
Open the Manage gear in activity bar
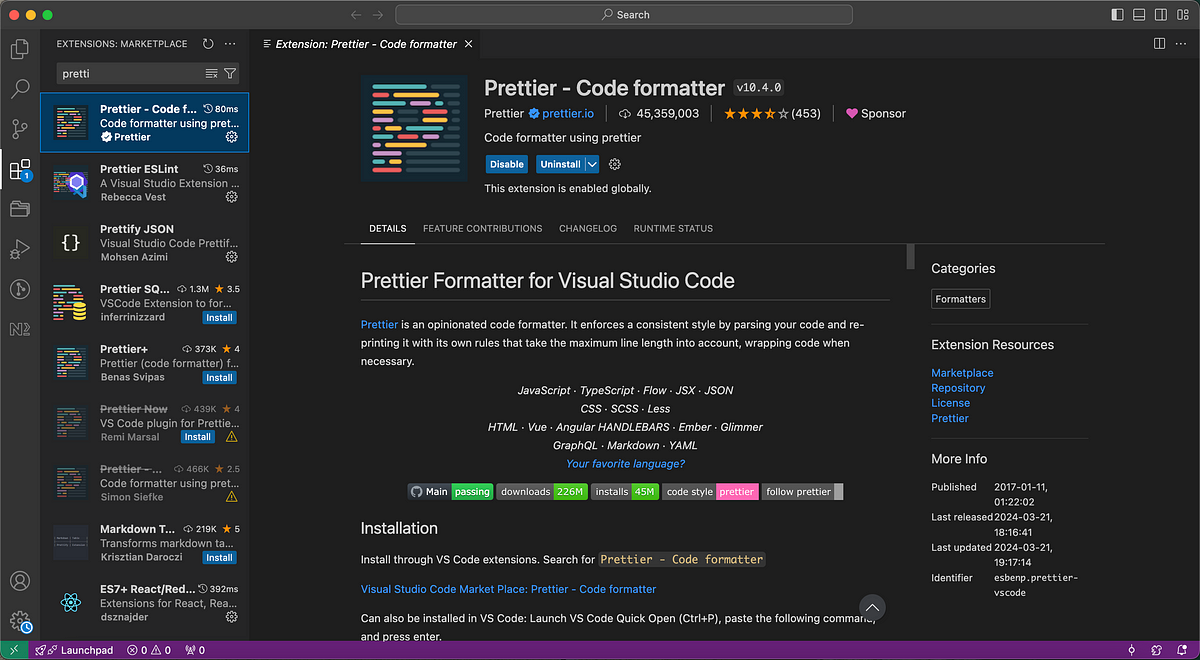click(x=19, y=621)
